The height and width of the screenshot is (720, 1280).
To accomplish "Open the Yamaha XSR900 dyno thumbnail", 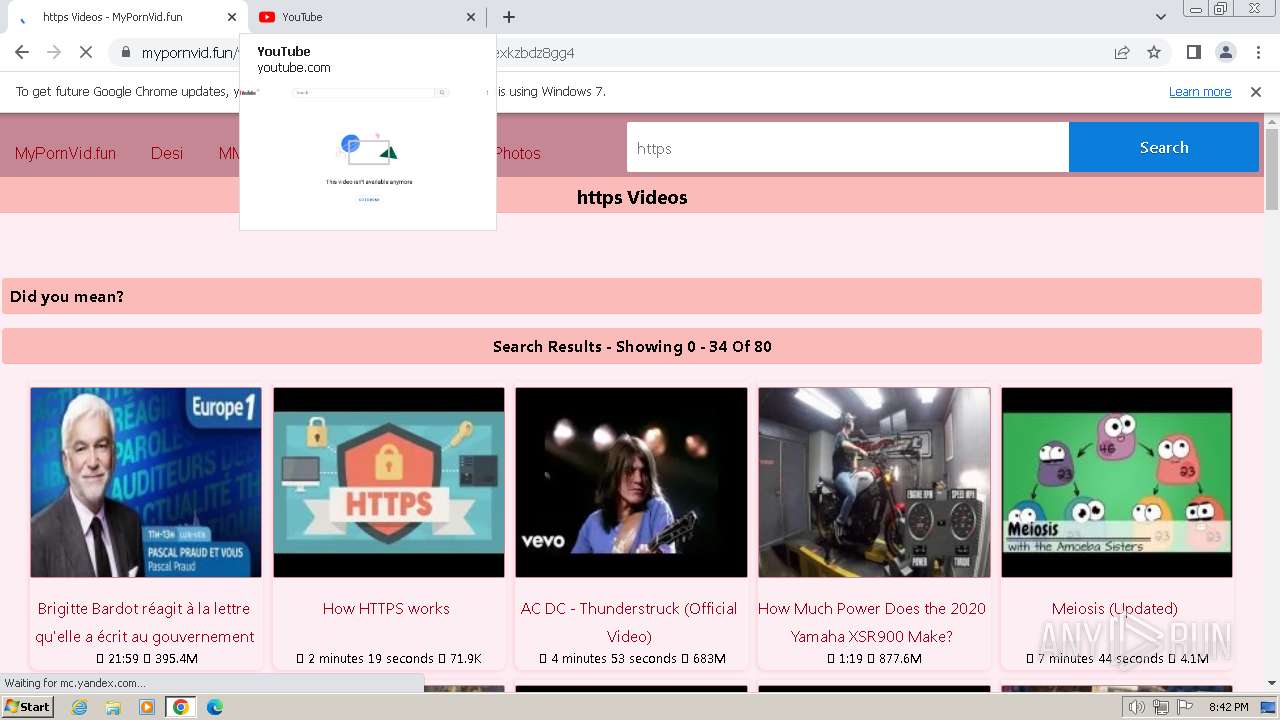I will (874, 482).
